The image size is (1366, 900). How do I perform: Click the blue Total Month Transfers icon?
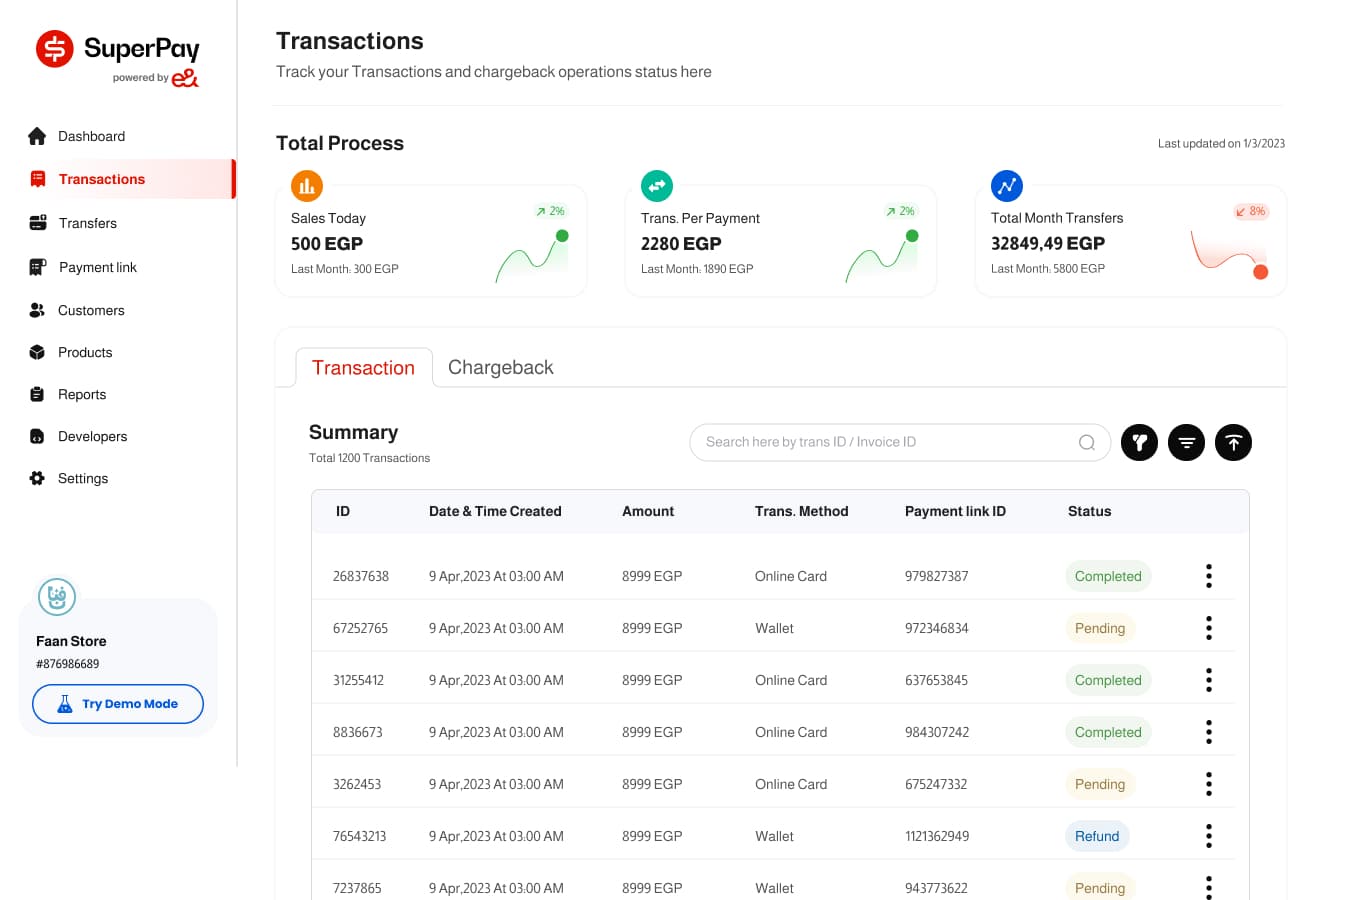click(x=1007, y=186)
